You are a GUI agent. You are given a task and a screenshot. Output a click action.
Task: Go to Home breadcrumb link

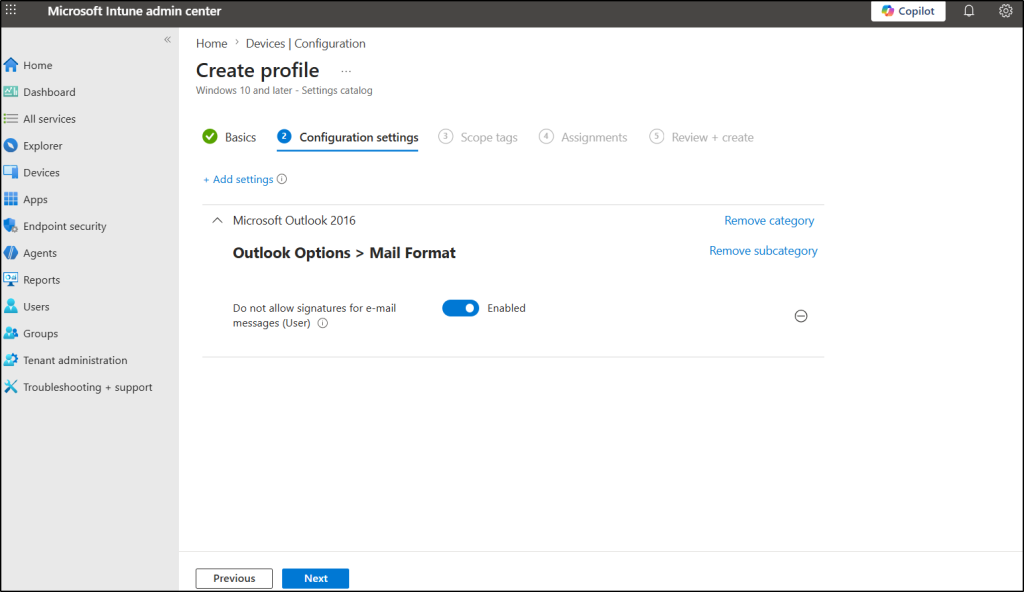212,43
